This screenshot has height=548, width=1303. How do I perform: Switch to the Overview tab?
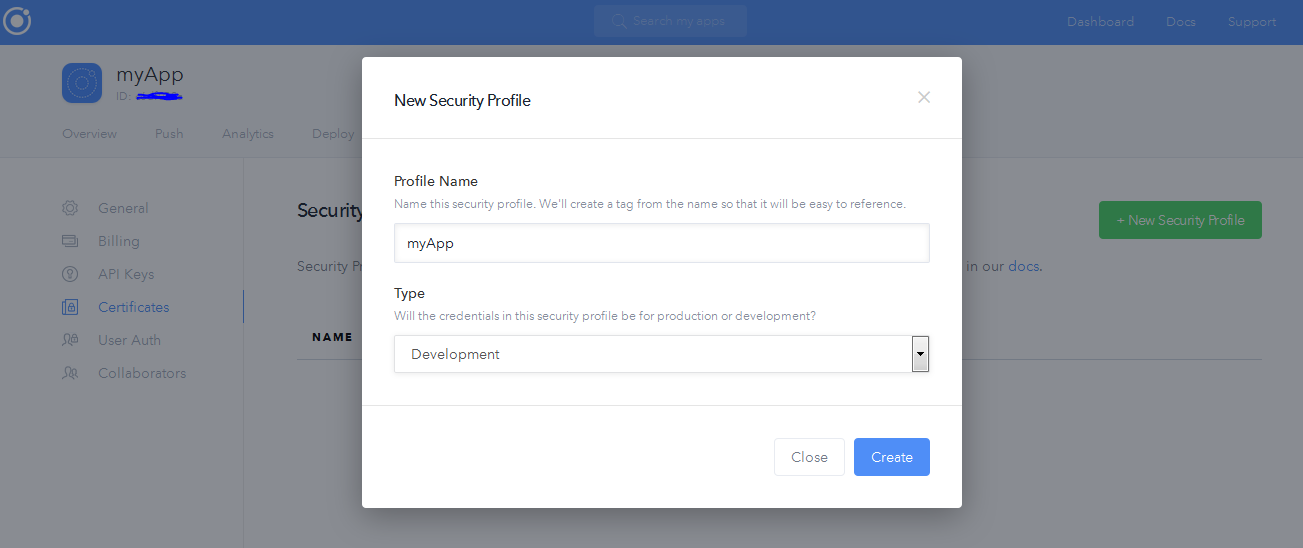click(x=89, y=134)
